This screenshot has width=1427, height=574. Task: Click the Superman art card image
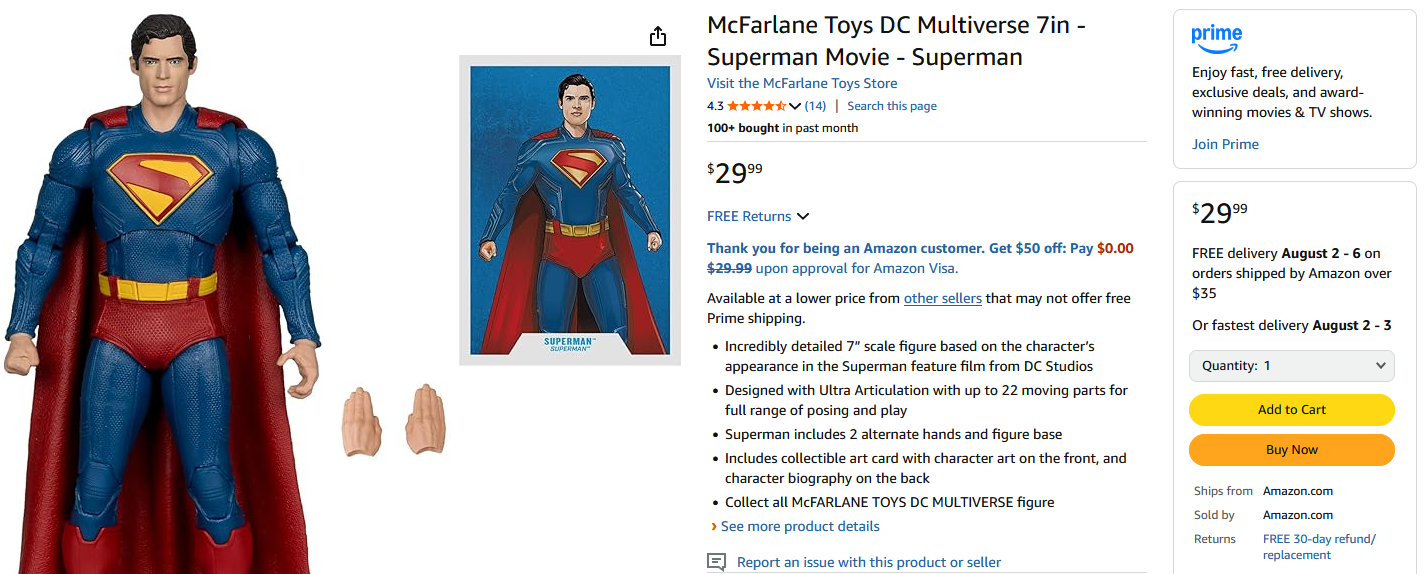[x=569, y=210]
